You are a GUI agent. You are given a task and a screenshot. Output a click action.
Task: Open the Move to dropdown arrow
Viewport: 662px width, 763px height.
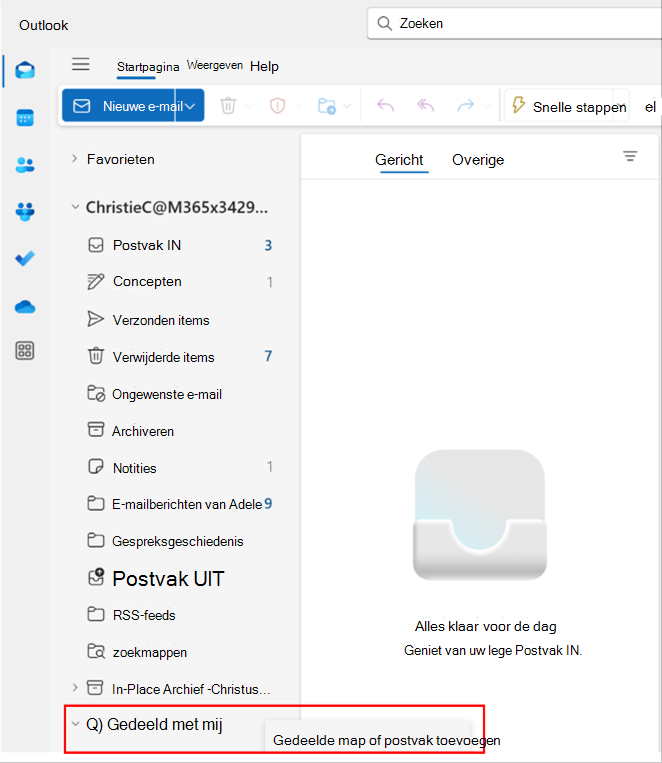347,106
